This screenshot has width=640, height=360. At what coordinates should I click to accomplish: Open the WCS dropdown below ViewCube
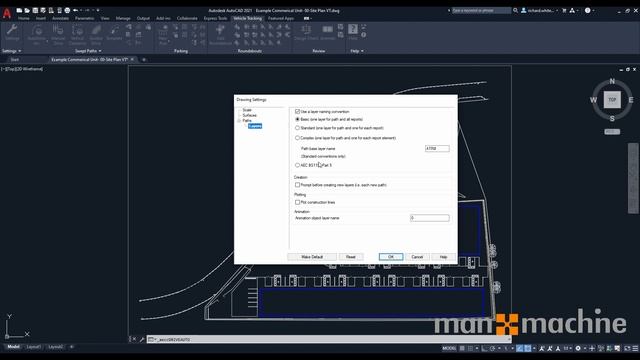click(612, 132)
